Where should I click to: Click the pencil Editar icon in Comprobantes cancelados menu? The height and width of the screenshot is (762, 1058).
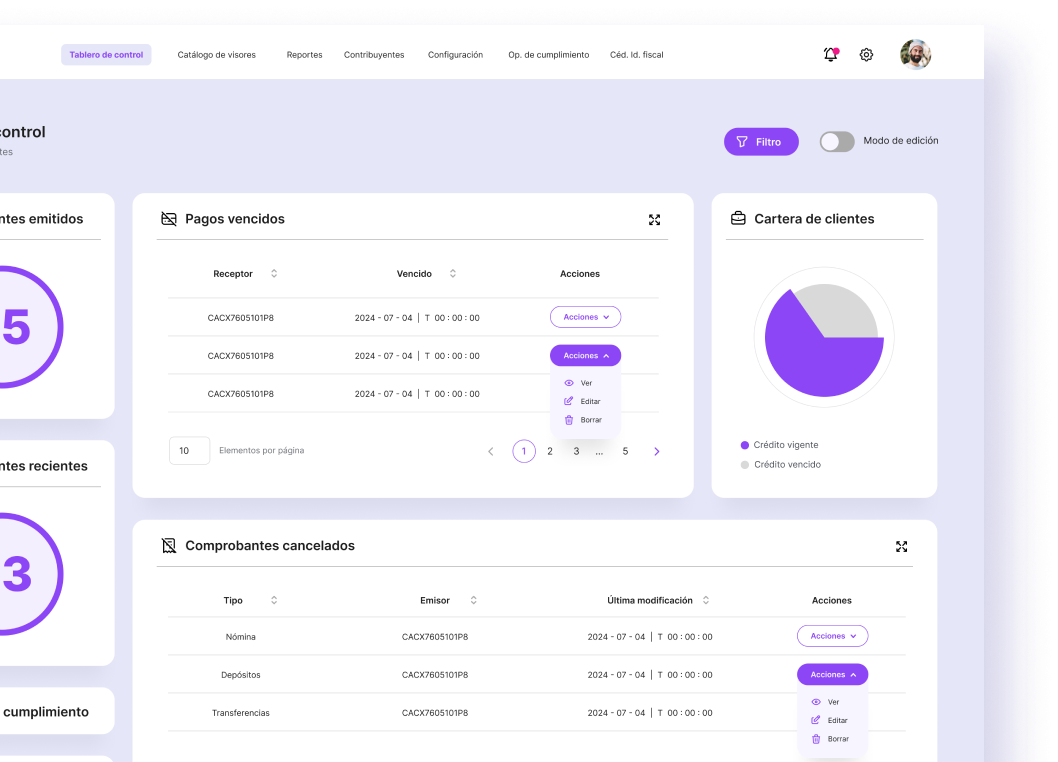pyautogui.click(x=816, y=720)
